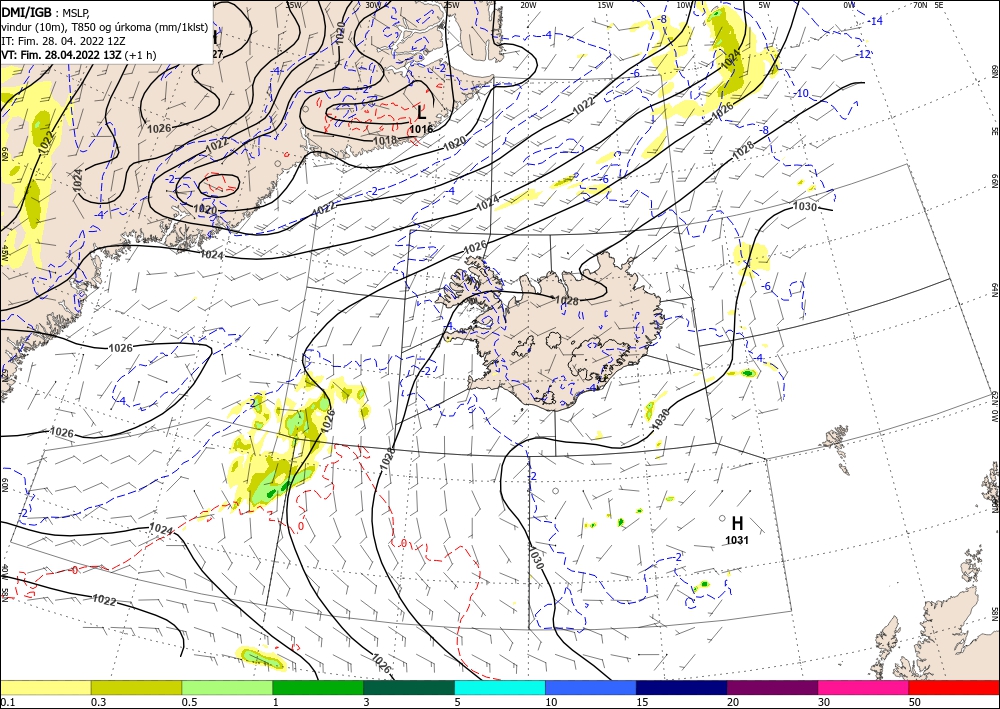
Task: Click the '25W' longitude label
Action: coord(451,5)
